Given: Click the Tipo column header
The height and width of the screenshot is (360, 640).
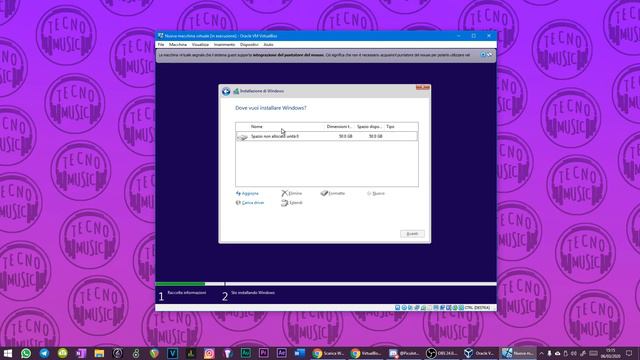Looking at the screenshot, I should [391, 127].
